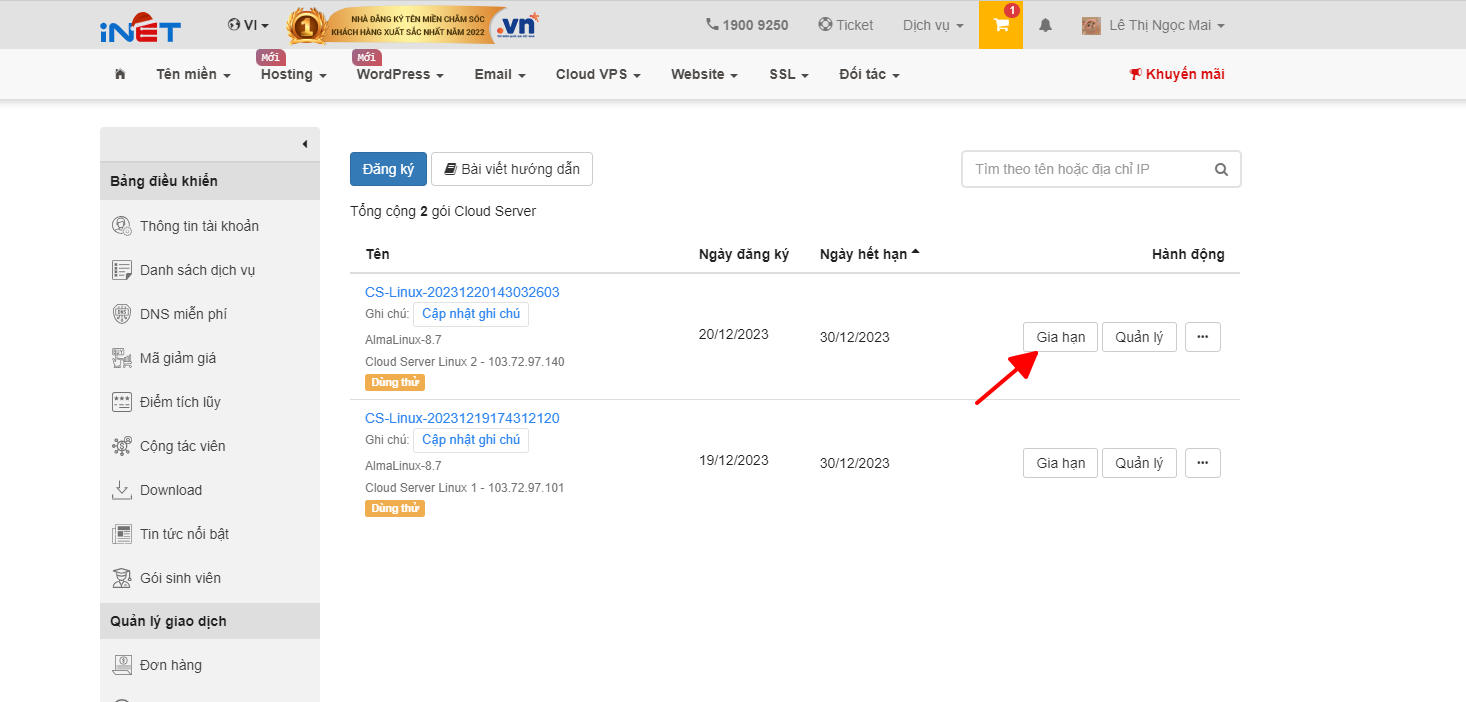This screenshot has width=1466, height=702.
Task: Open the Cộng tác viên panel
Action: (187, 445)
